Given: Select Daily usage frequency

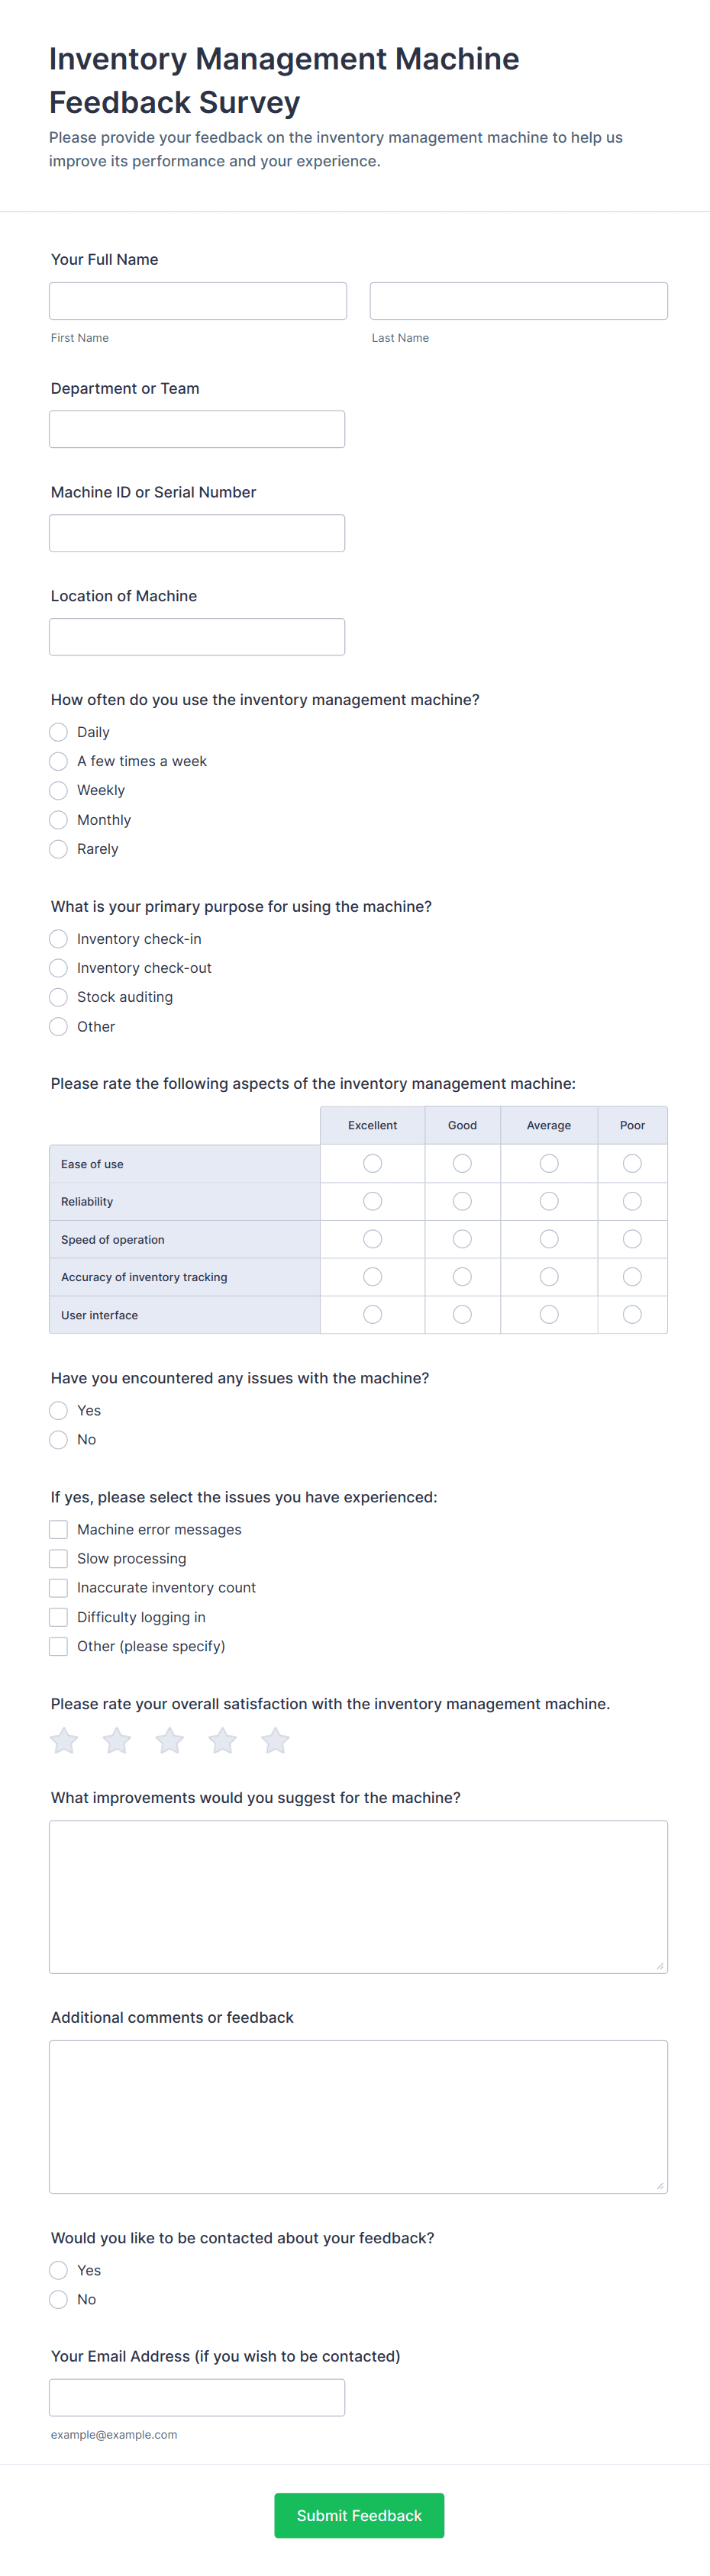Looking at the screenshot, I should click(x=59, y=732).
